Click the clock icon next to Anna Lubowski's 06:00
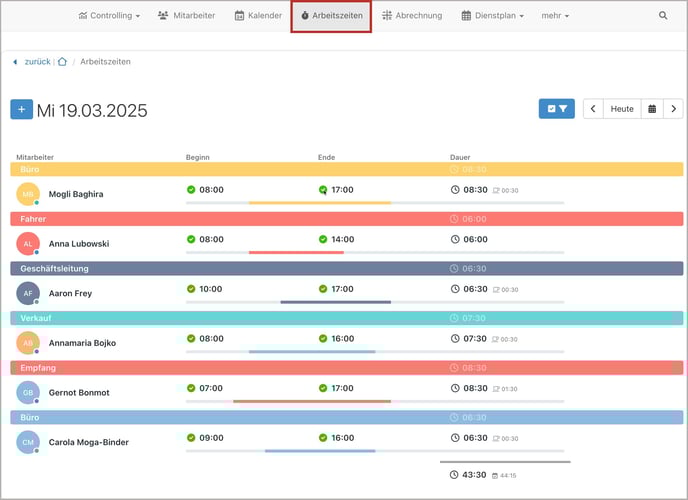Screen dimensions: 688x500 (x=455, y=239)
